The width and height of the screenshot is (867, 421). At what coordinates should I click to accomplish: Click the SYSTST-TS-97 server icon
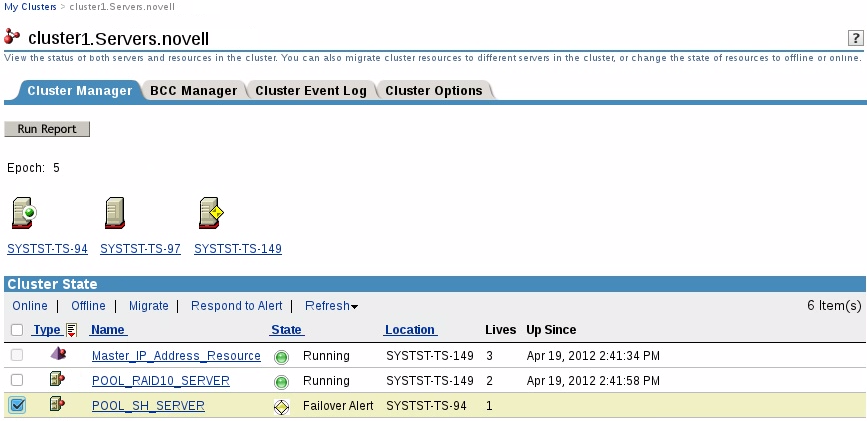[x=114, y=213]
